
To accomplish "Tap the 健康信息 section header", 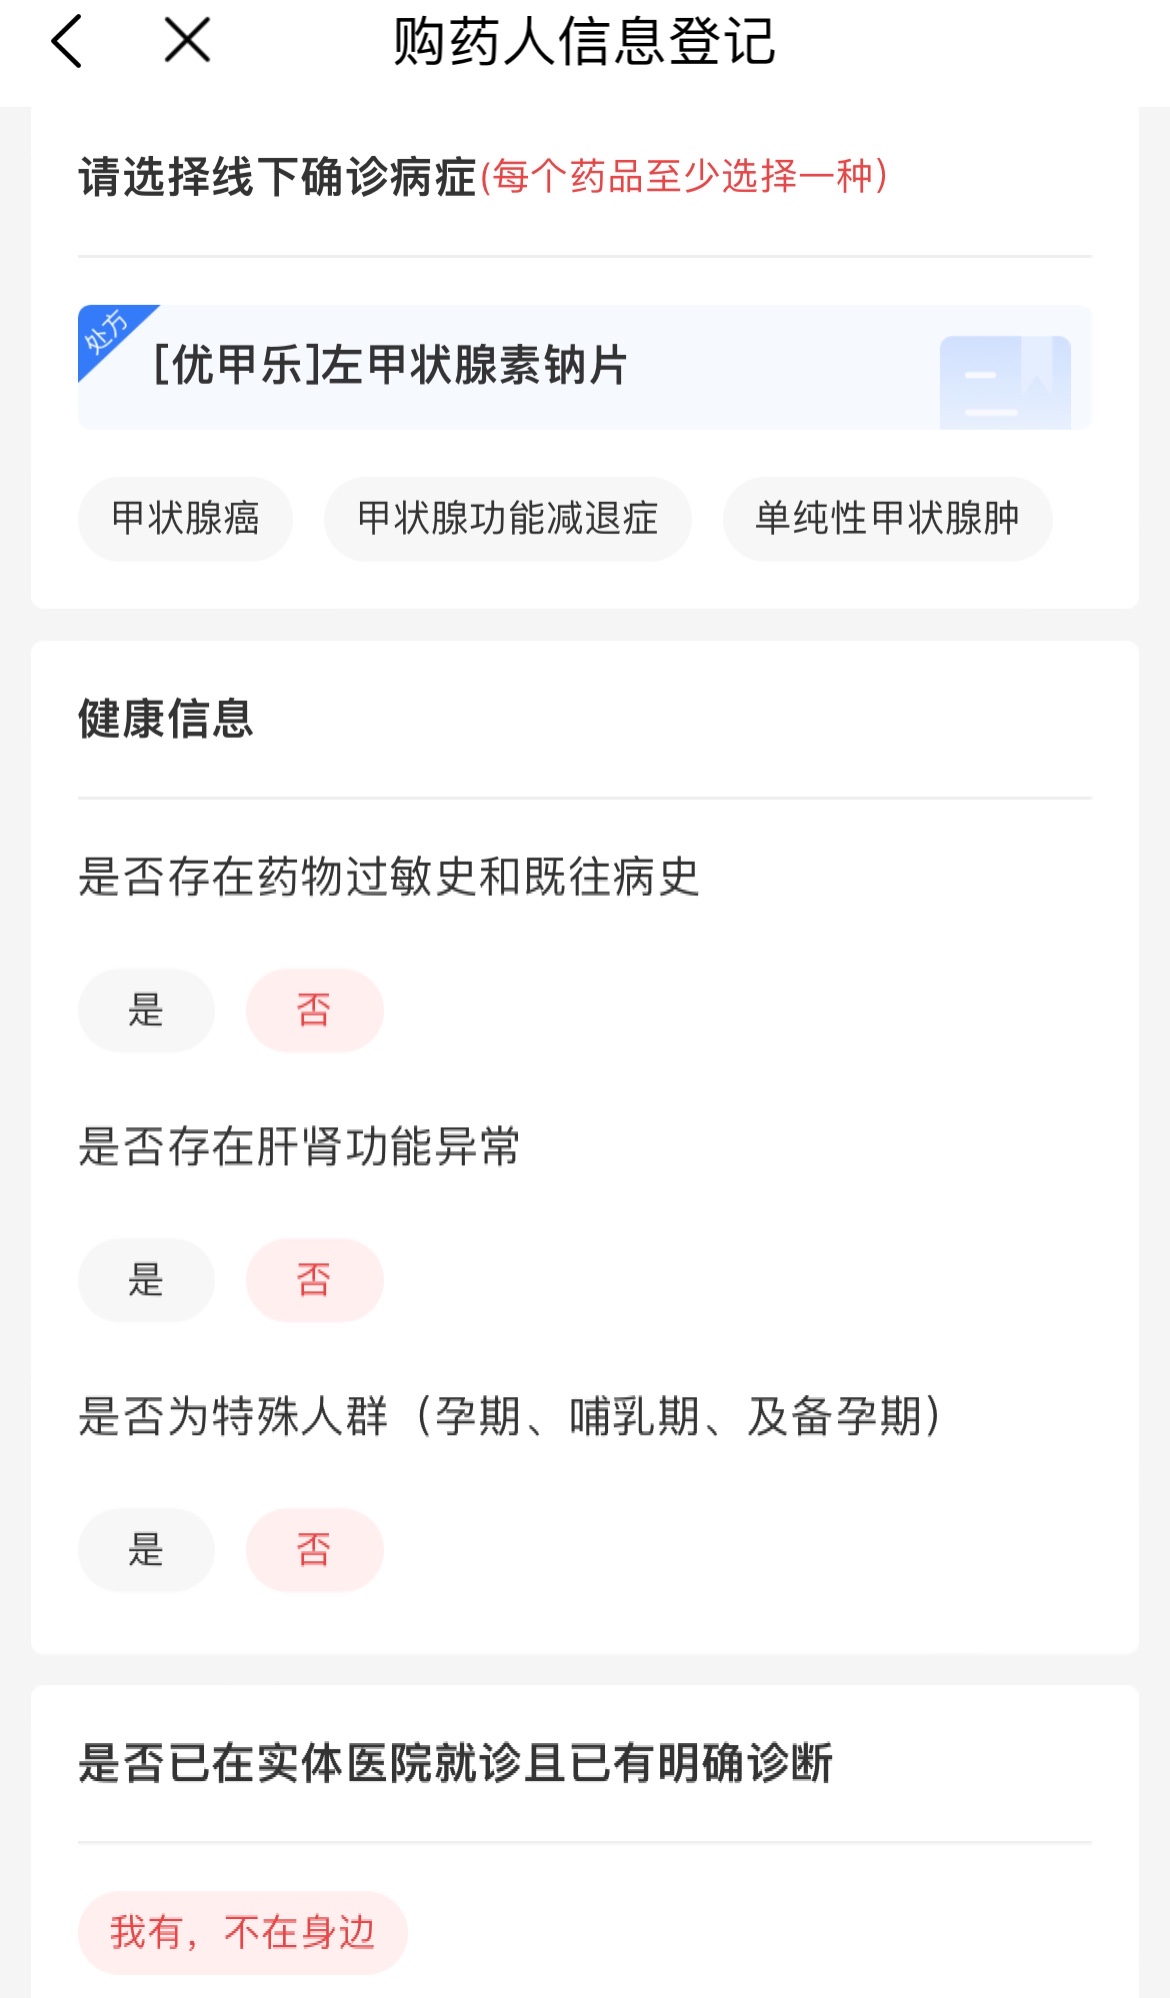I will pos(166,719).
